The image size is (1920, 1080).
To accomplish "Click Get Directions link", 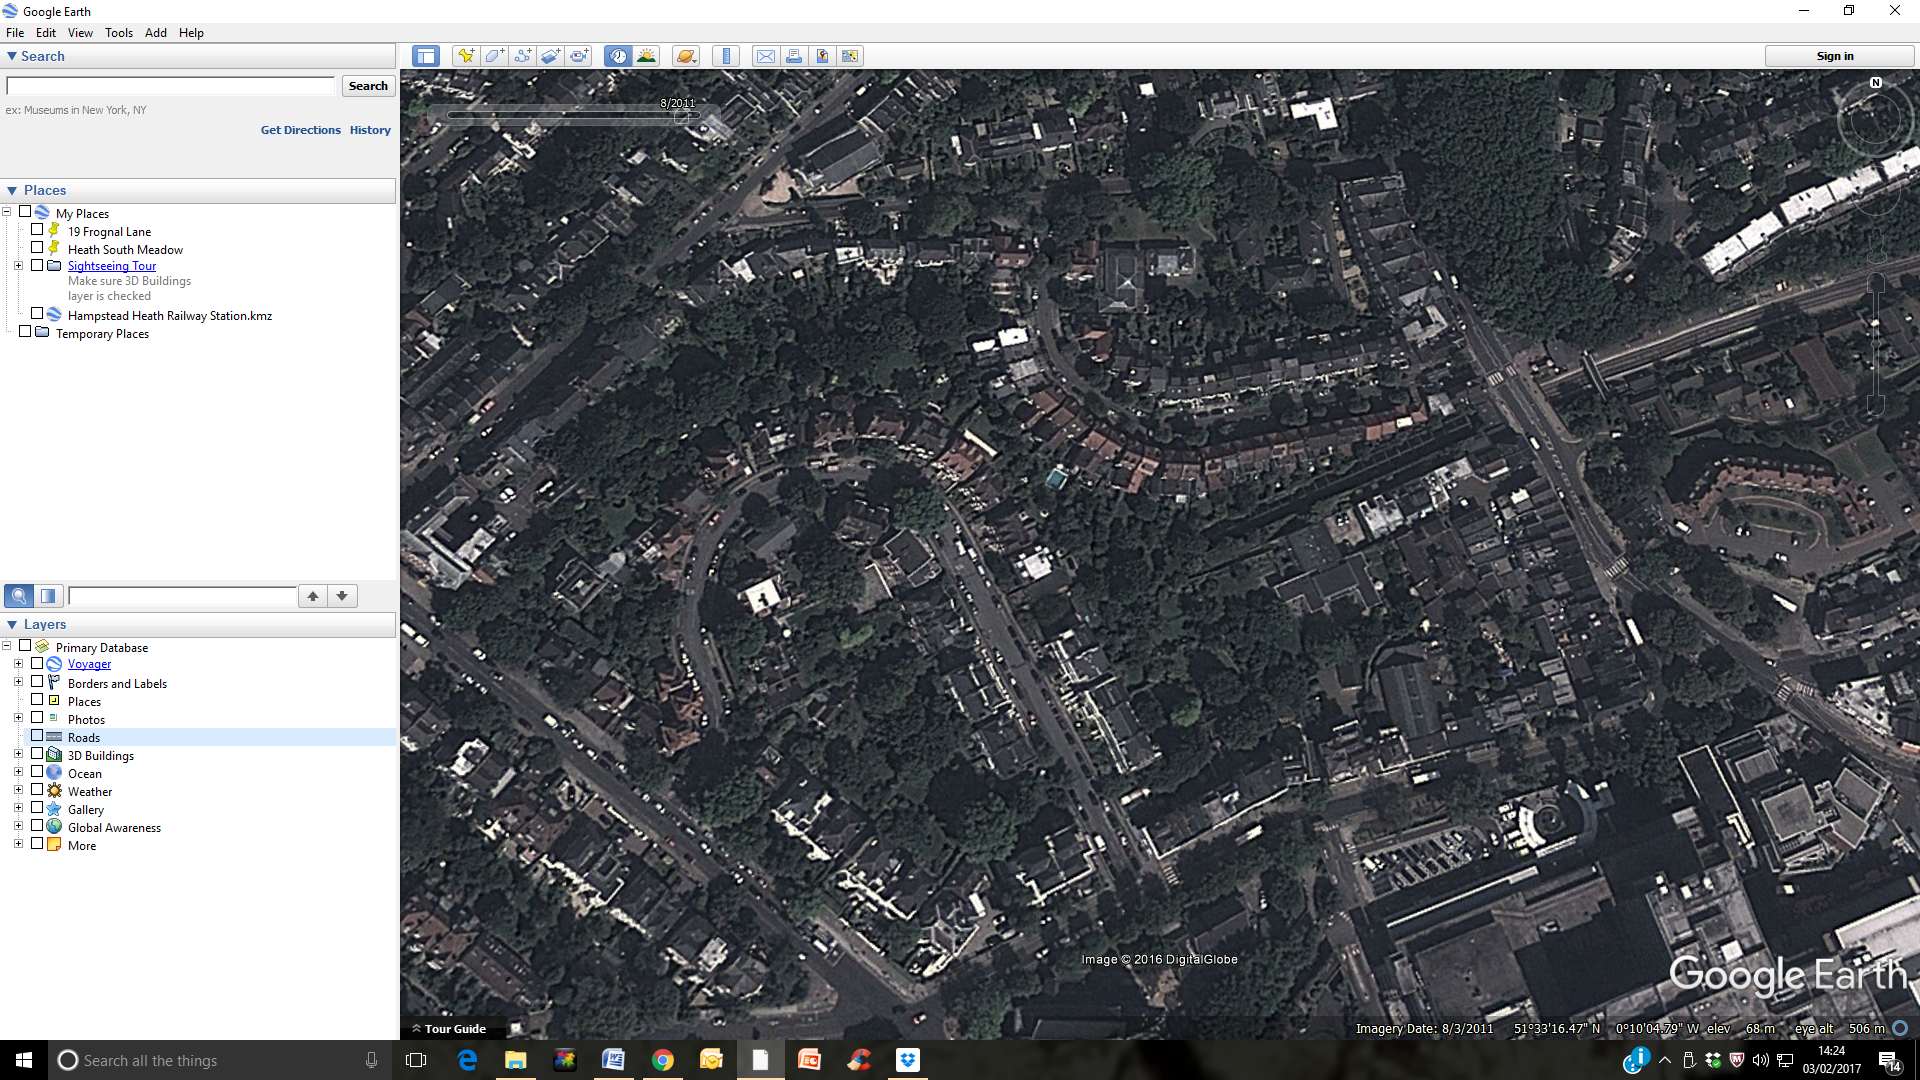I will click(300, 130).
